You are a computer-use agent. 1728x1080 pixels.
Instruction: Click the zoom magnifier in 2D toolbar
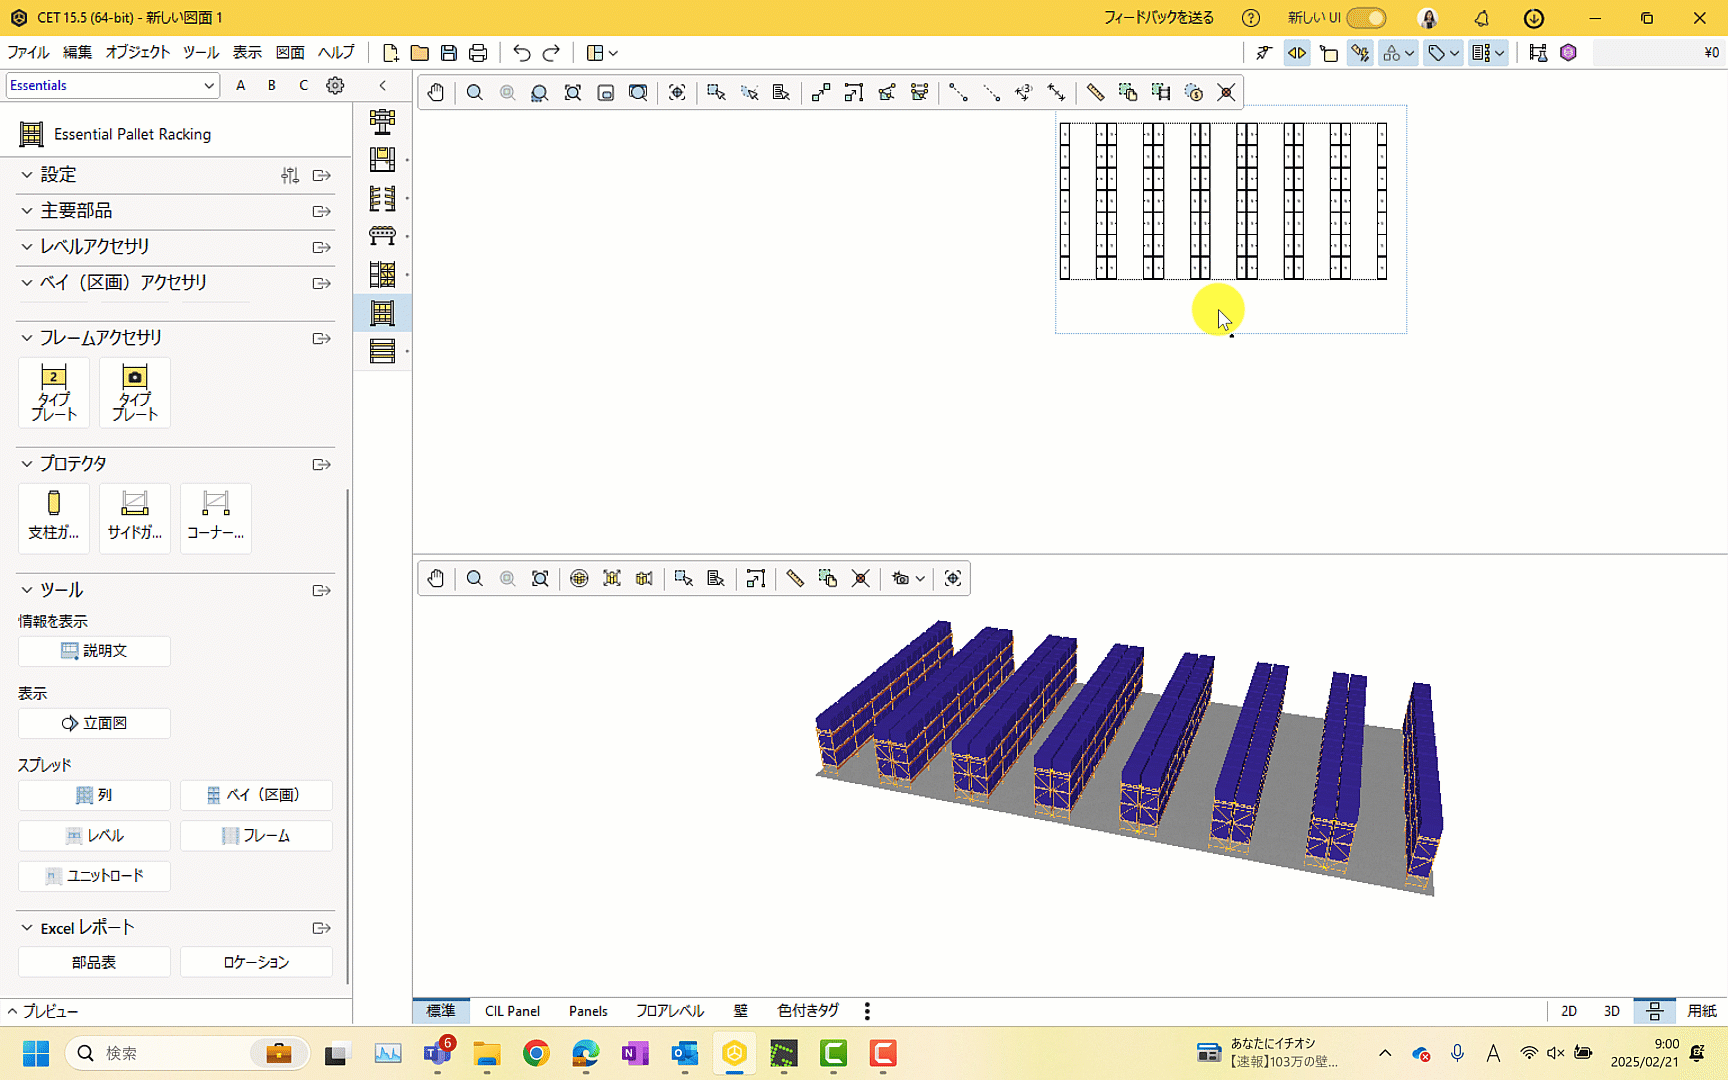[475, 92]
